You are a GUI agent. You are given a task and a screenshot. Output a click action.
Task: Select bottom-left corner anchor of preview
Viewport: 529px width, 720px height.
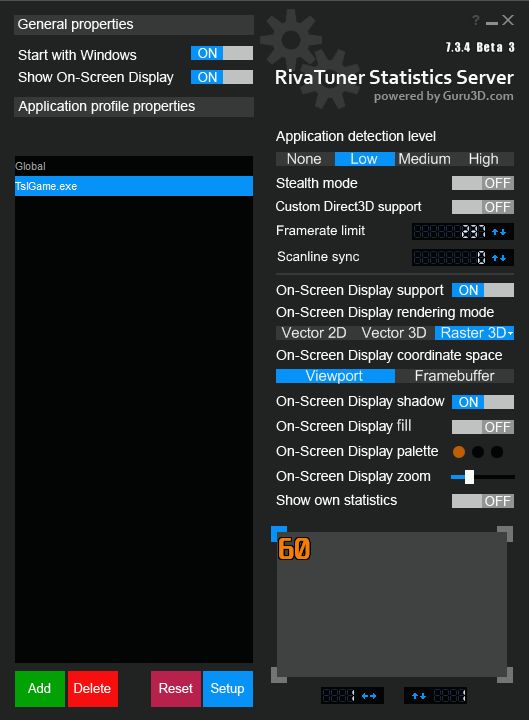coord(279,675)
